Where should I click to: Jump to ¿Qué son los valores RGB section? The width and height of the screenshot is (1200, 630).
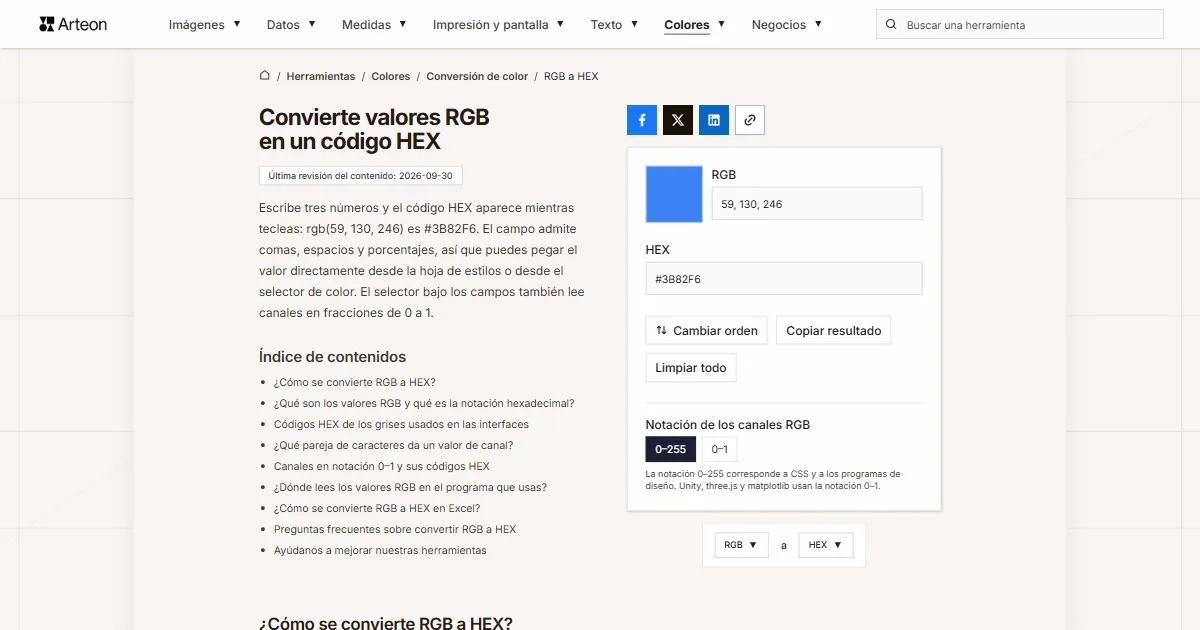[424, 403]
